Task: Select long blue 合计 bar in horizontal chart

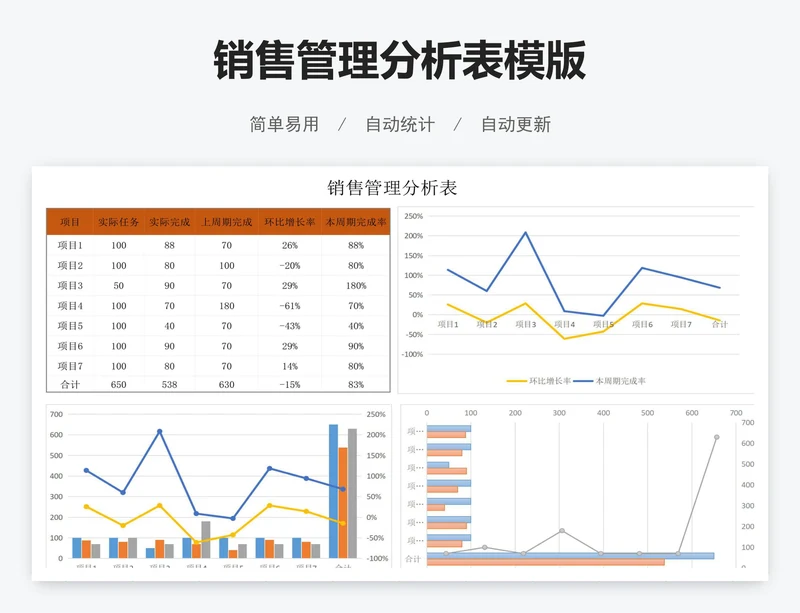Action: point(570,556)
